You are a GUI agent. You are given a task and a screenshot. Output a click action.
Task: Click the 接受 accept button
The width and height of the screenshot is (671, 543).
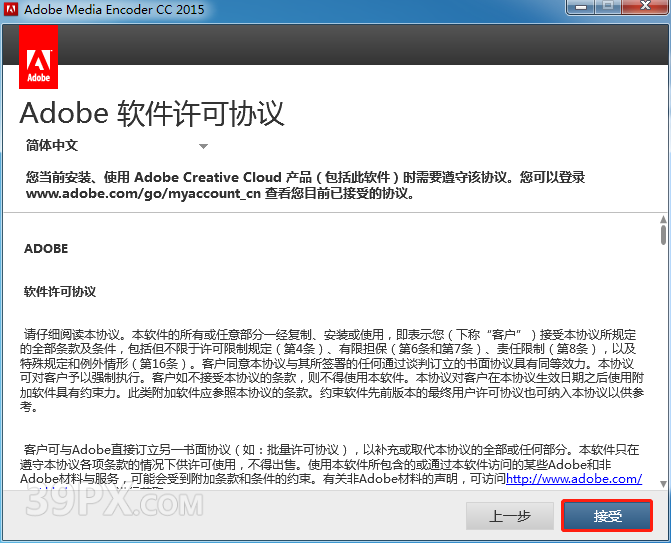click(x=607, y=516)
